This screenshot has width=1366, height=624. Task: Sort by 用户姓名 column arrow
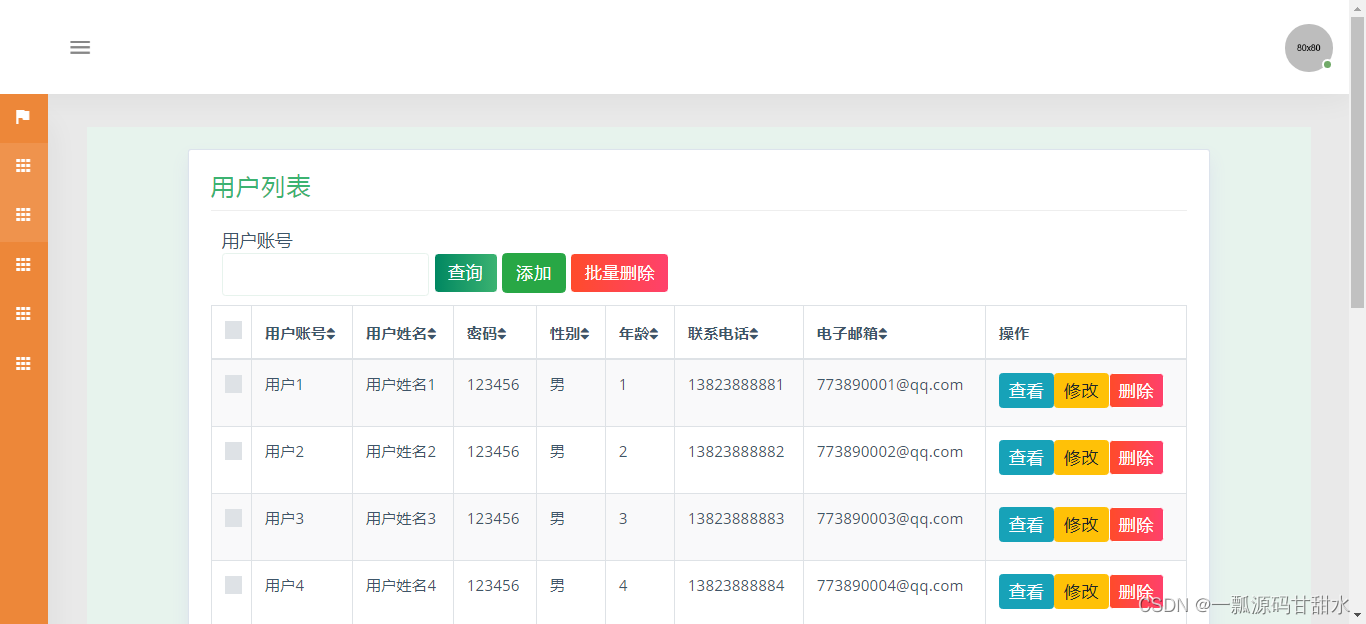click(432, 334)
